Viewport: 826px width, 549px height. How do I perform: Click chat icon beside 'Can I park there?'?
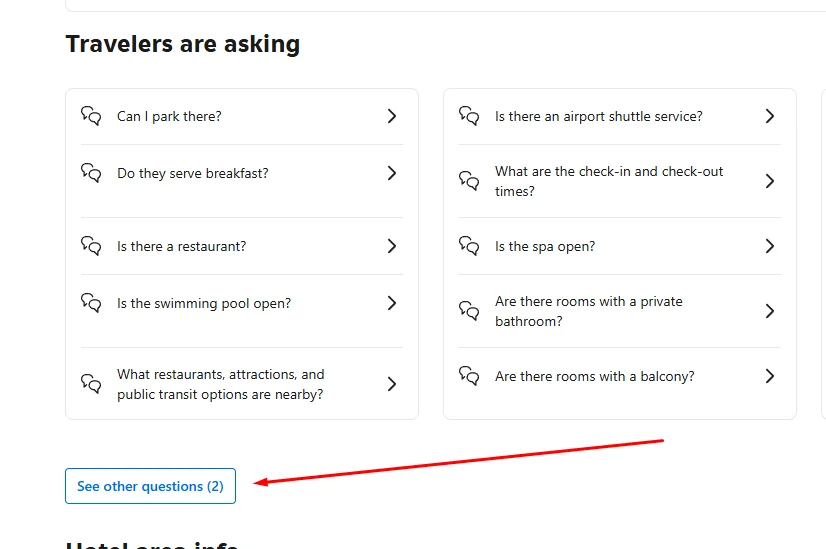click(x=91, y=115)
